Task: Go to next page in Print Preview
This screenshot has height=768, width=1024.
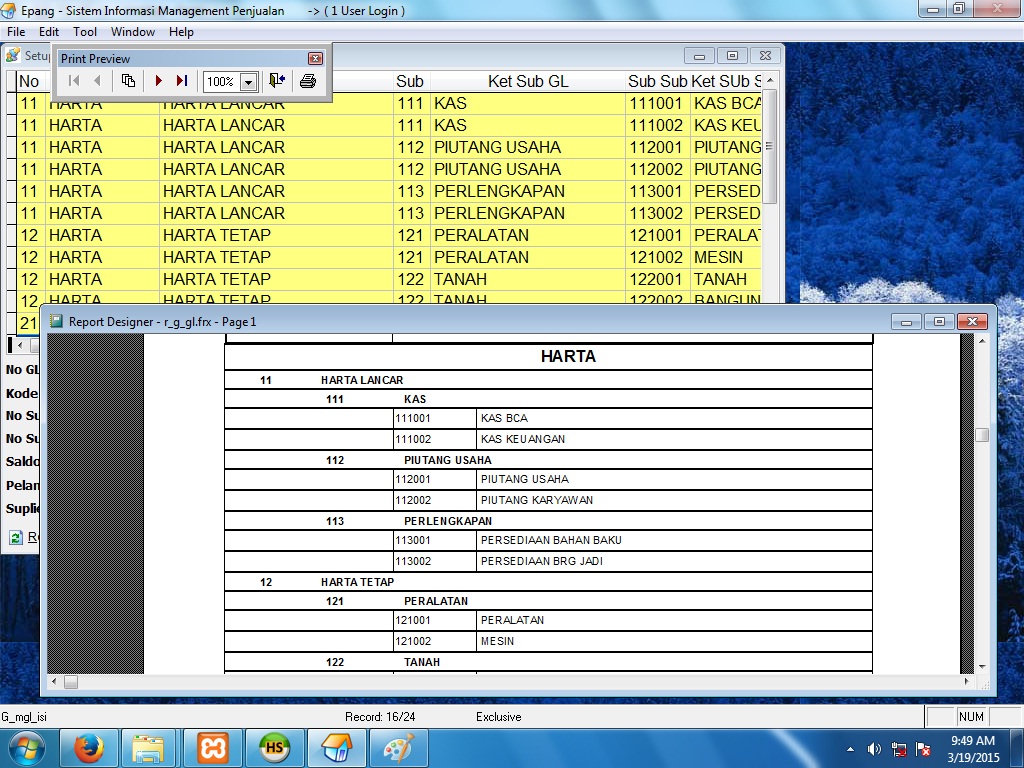Action: tap(158, 81)
